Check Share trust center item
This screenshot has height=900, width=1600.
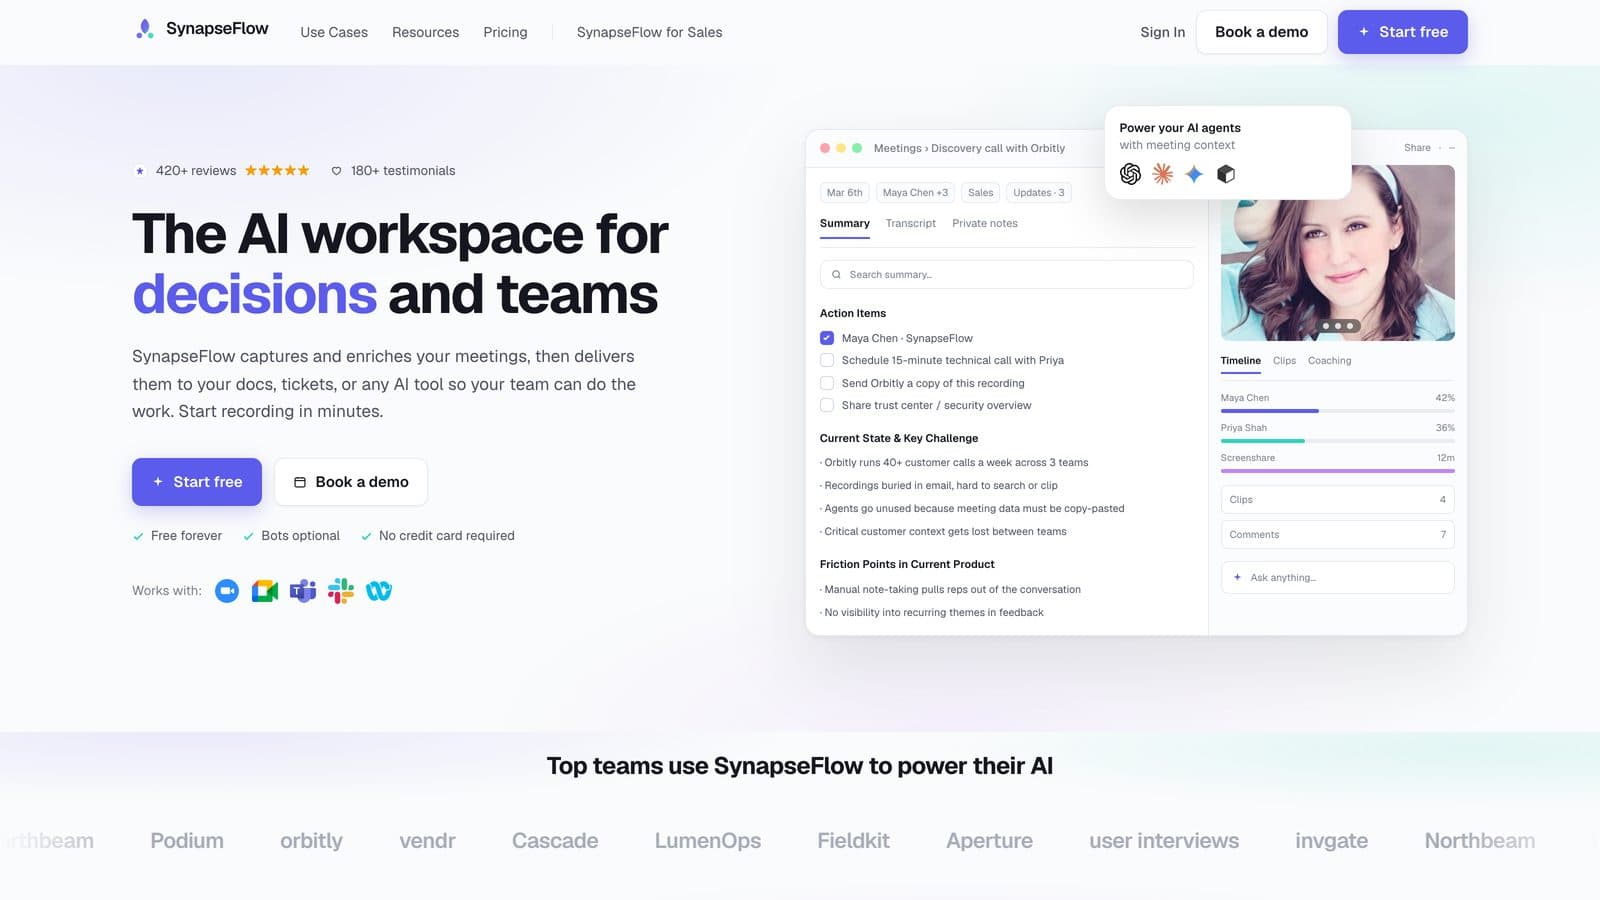pyautogui.click(x=827, y=405)
